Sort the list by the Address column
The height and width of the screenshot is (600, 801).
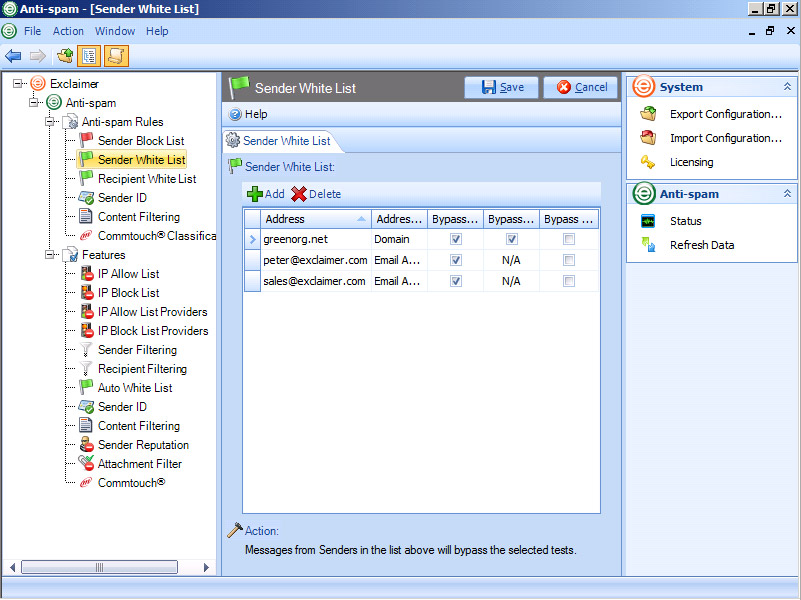pyautogui.click(x=316, y=219)
